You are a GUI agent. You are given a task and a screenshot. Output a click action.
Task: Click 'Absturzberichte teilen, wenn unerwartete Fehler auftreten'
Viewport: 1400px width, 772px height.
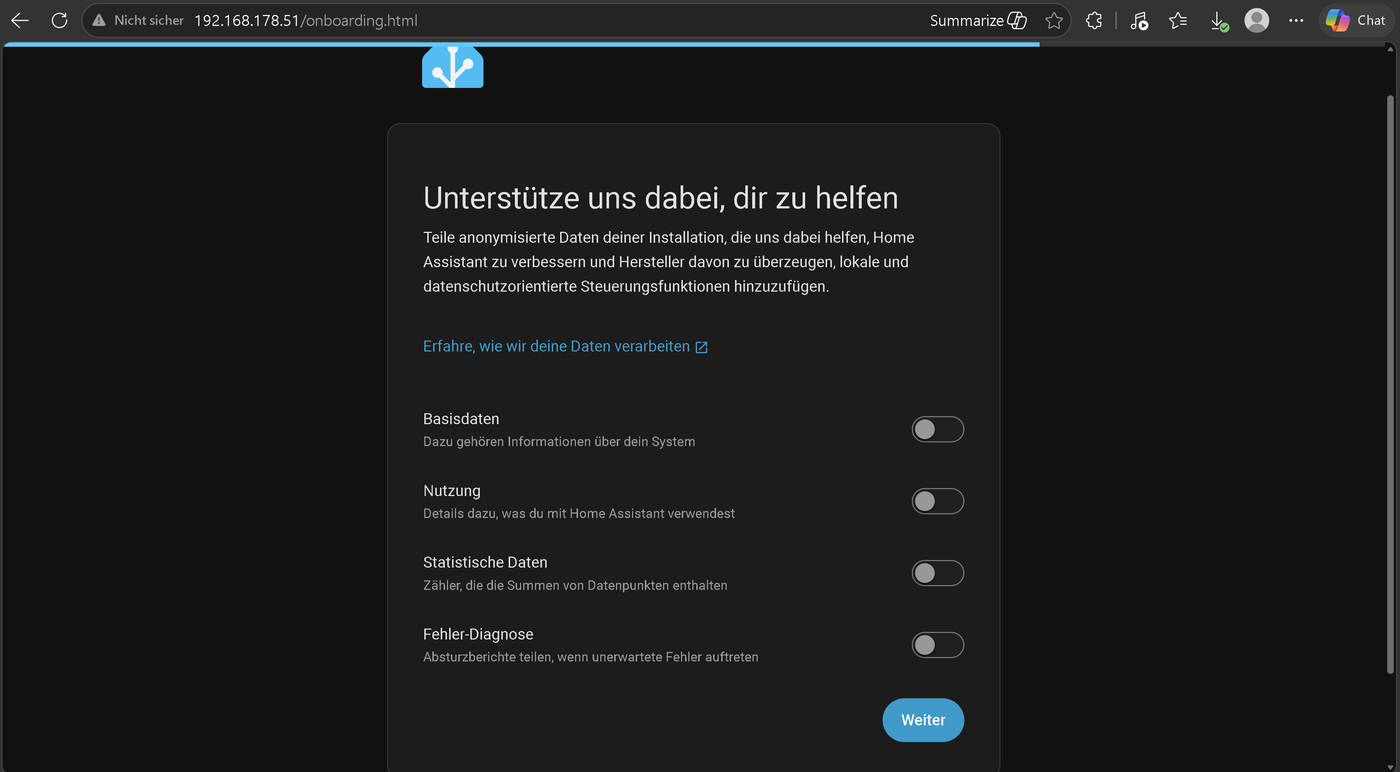[x=591, y=658]
